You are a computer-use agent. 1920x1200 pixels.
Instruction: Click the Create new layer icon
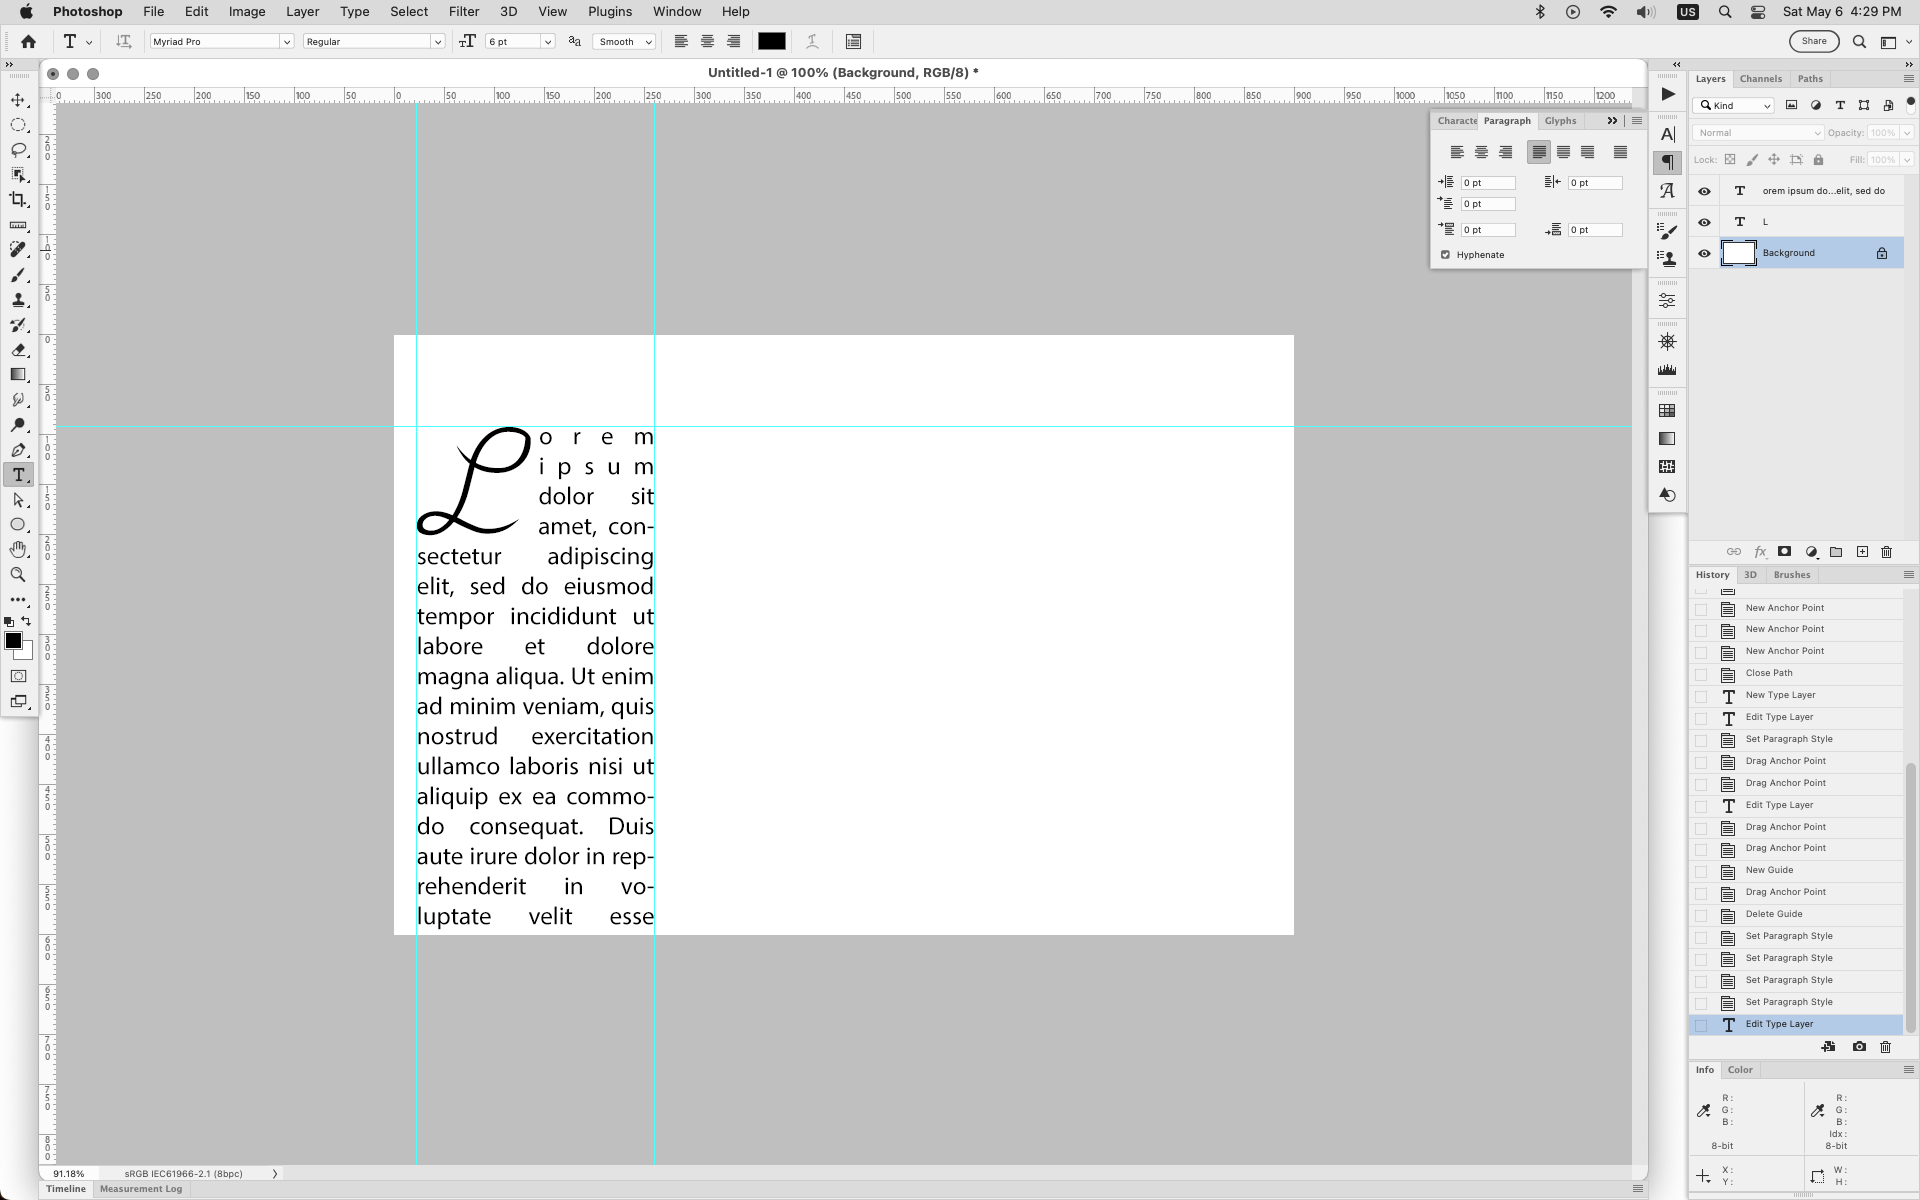pyautogui.click(x=1862, y=552)
